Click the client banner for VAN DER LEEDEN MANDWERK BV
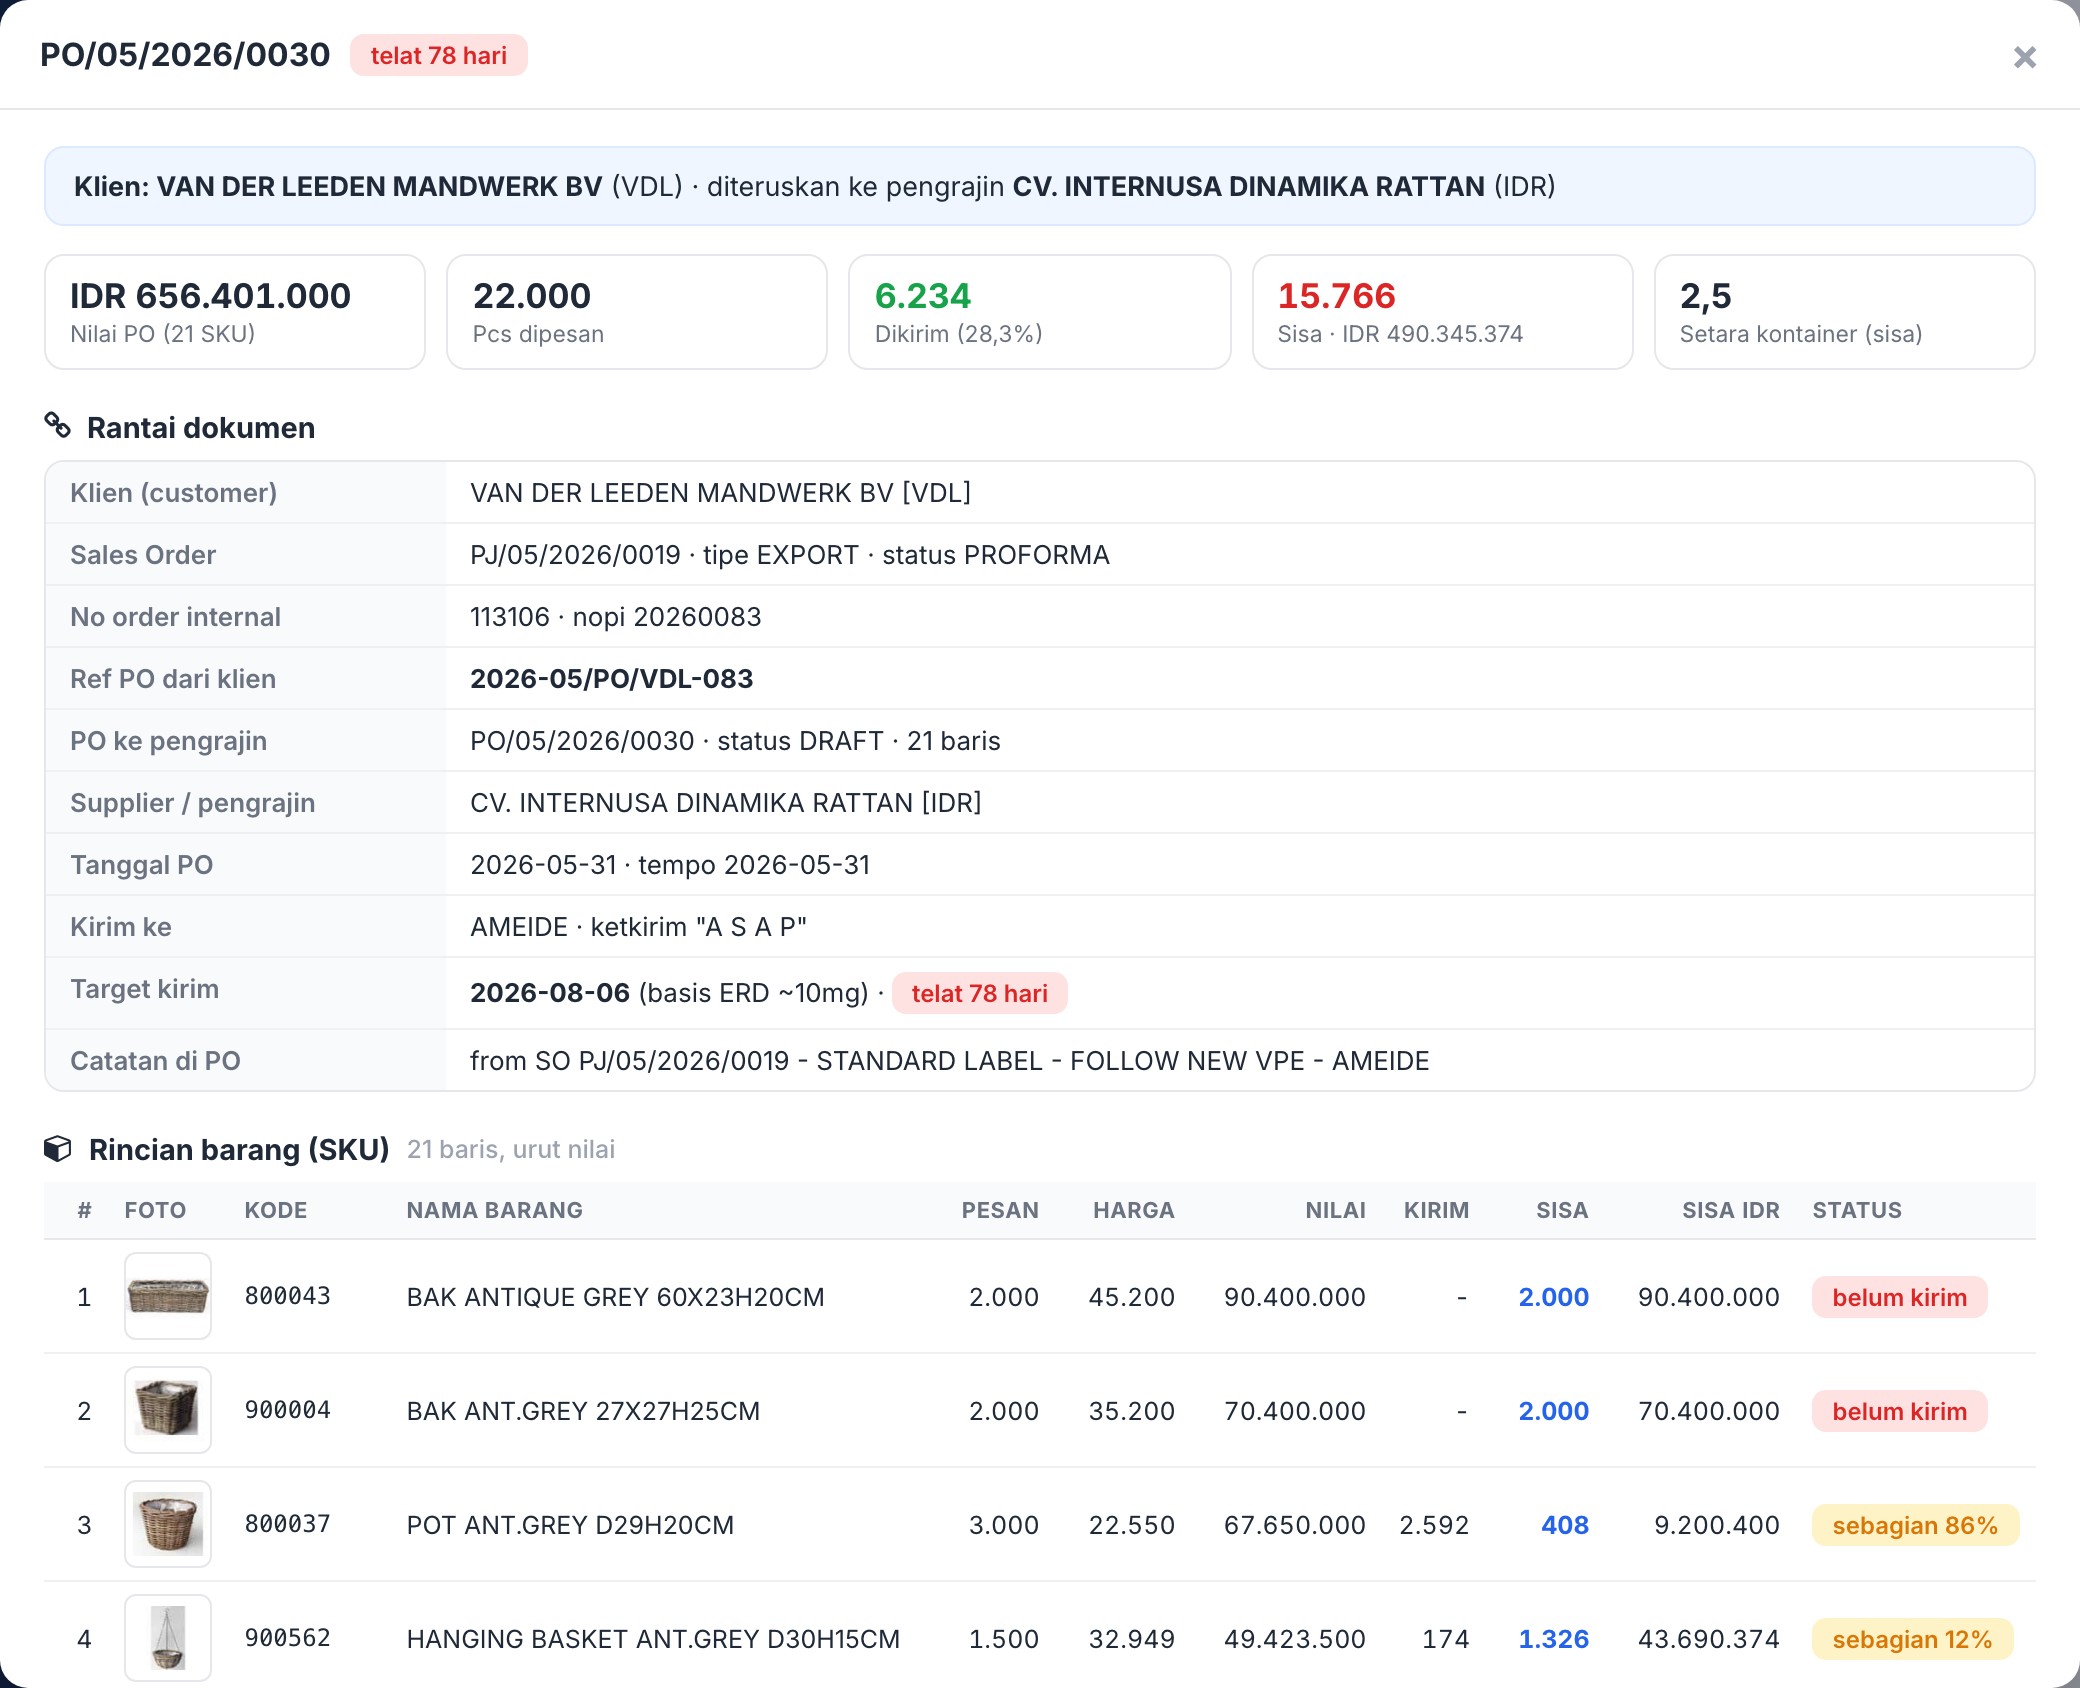Image resolution: width=2080 pixels, height=1688 pixels. click(x=1040, y=186)
